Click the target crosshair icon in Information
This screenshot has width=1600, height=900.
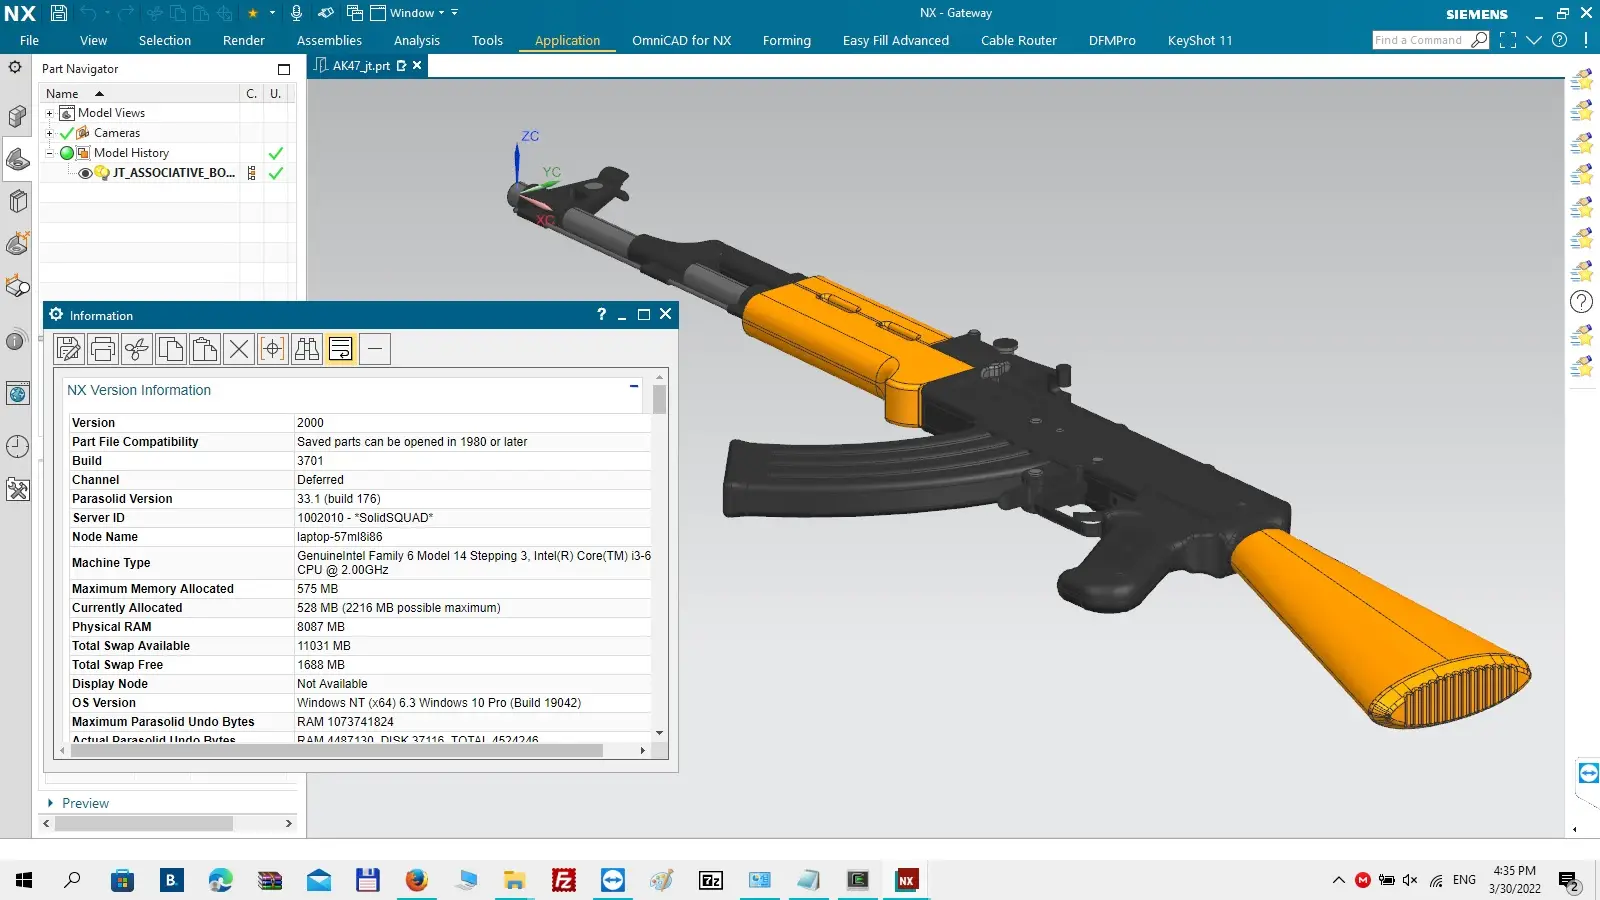pos(273,349)
